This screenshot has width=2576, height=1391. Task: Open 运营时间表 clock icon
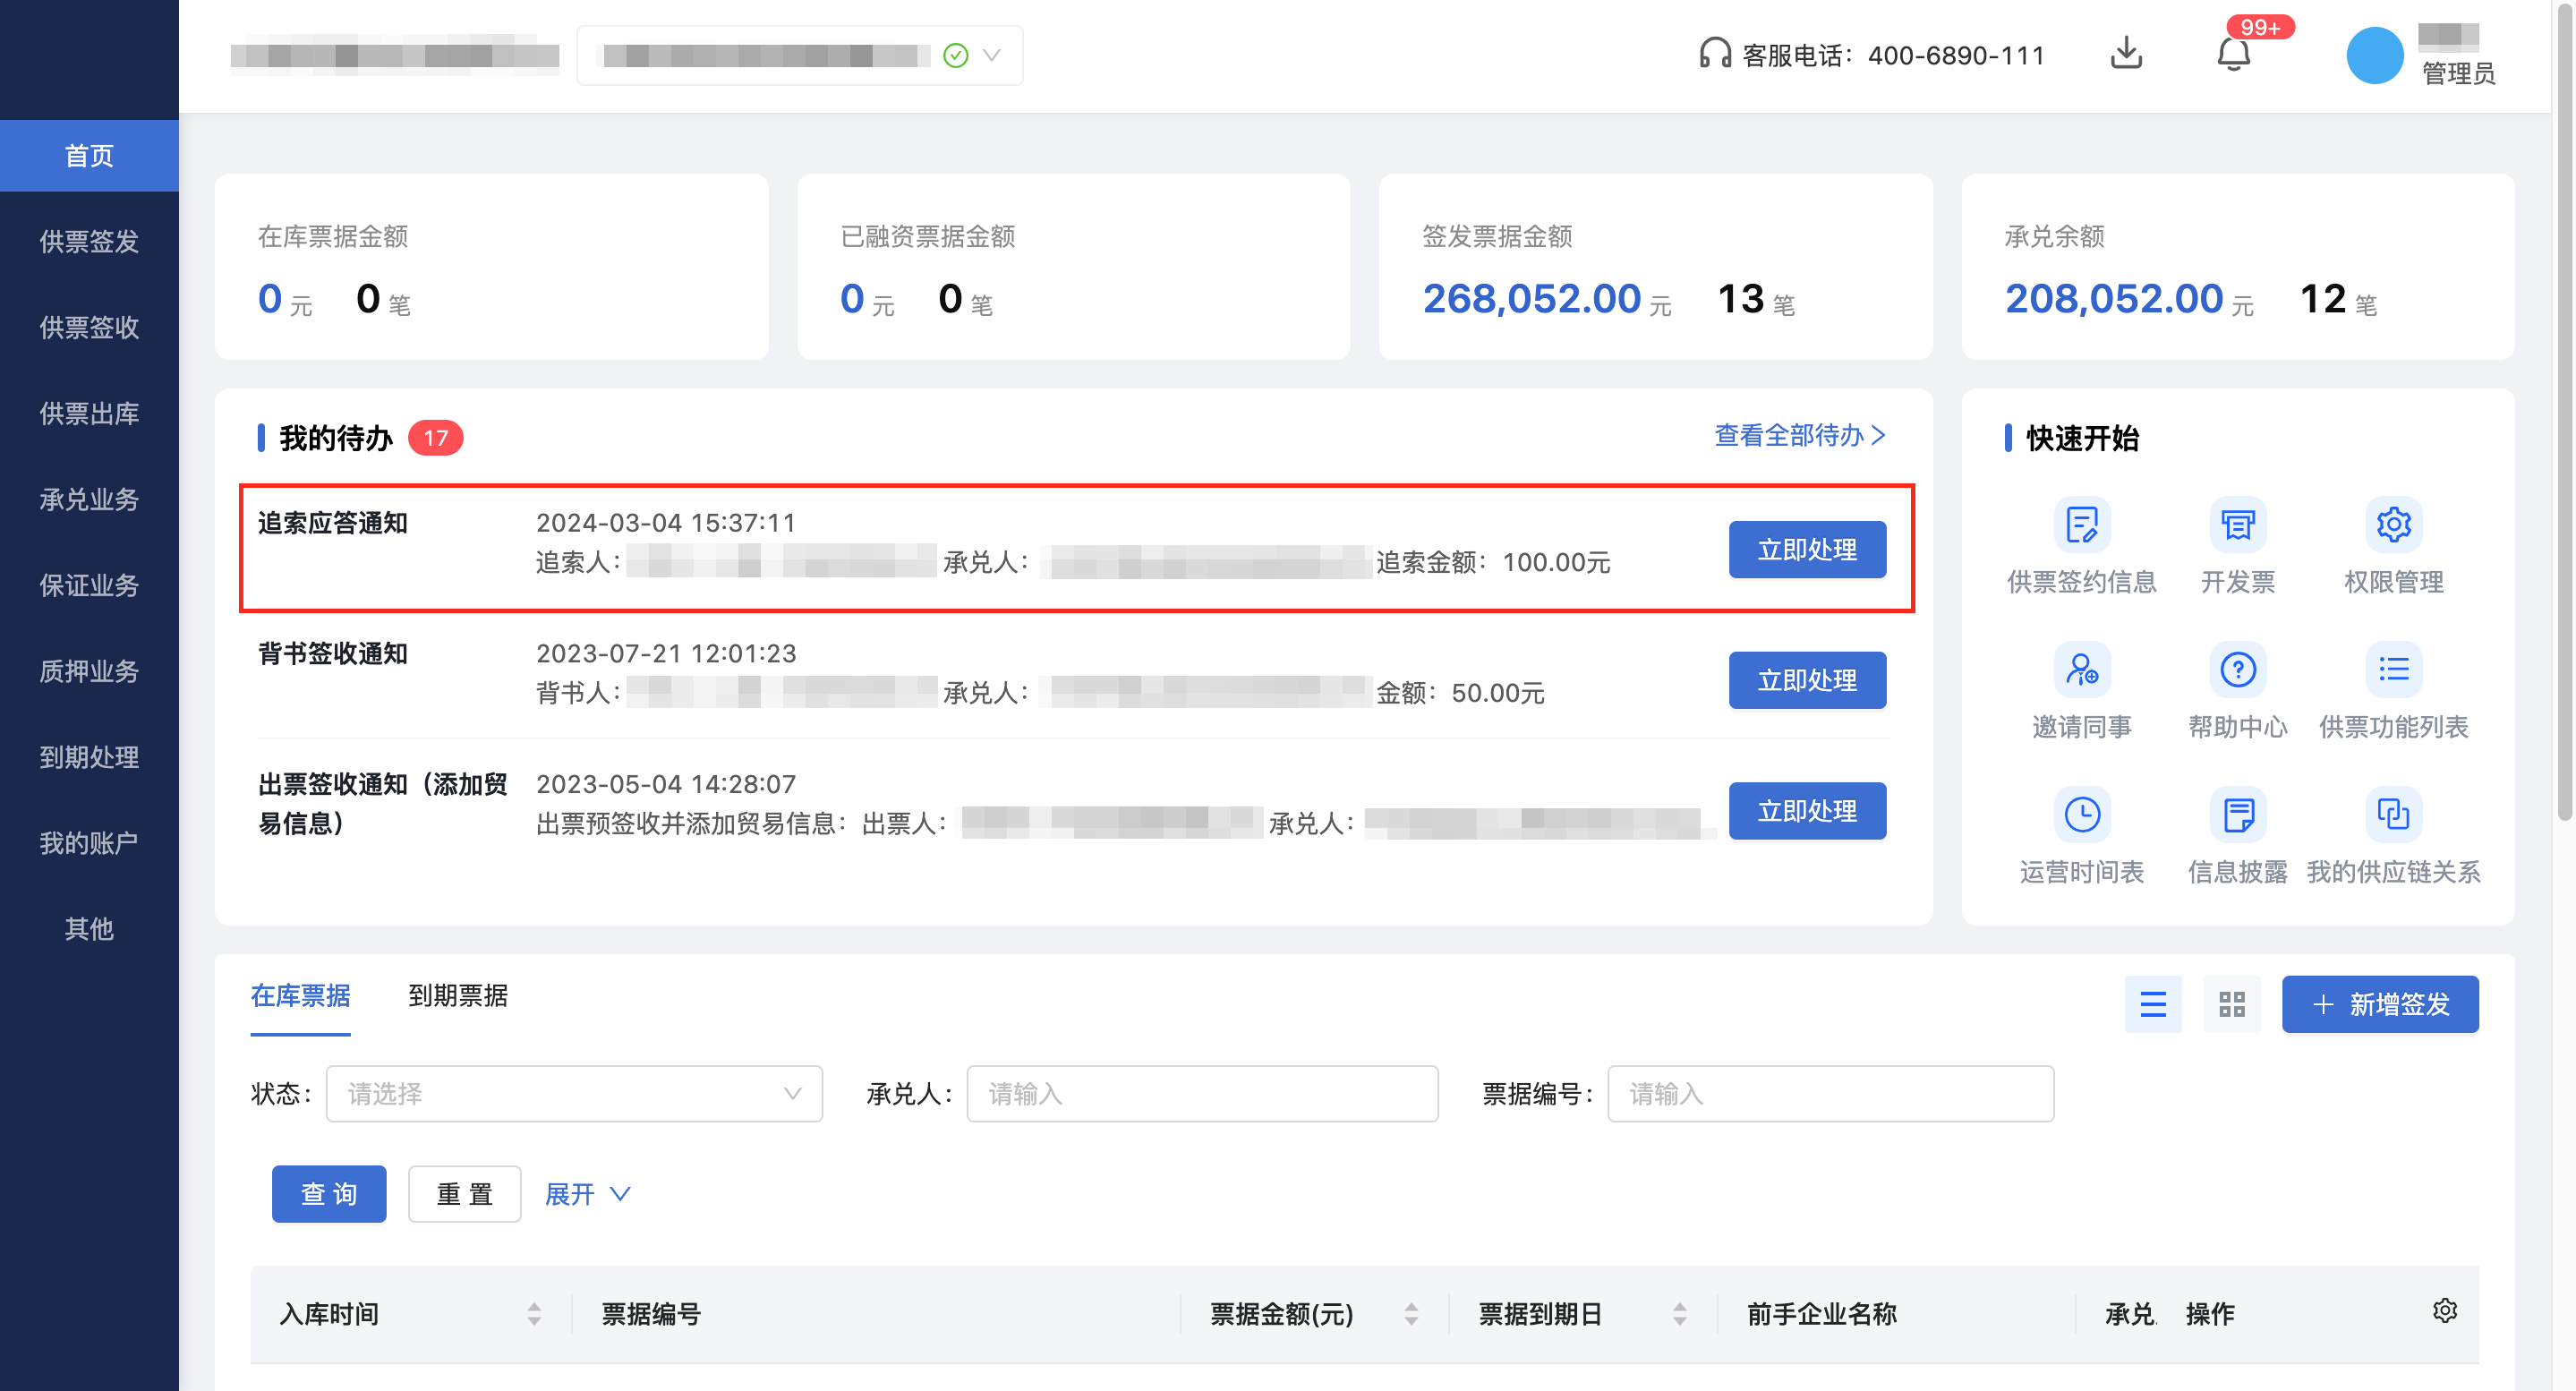coord(2081,814)
